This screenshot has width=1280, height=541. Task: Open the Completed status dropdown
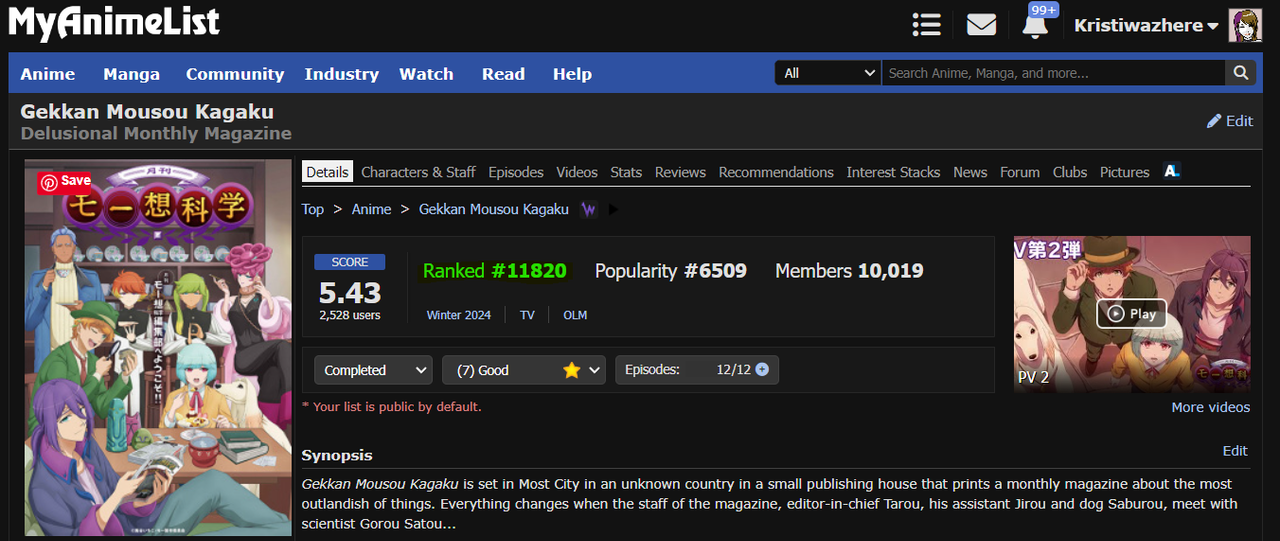[x=374, y=370]
